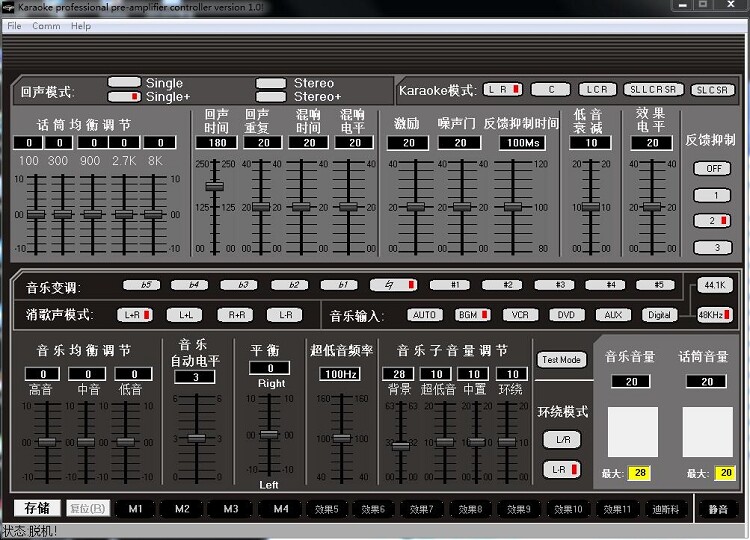This screenshot has height=540, width=750.
Task: Select L+R vocal cancel mode
Action: [135, 315]
